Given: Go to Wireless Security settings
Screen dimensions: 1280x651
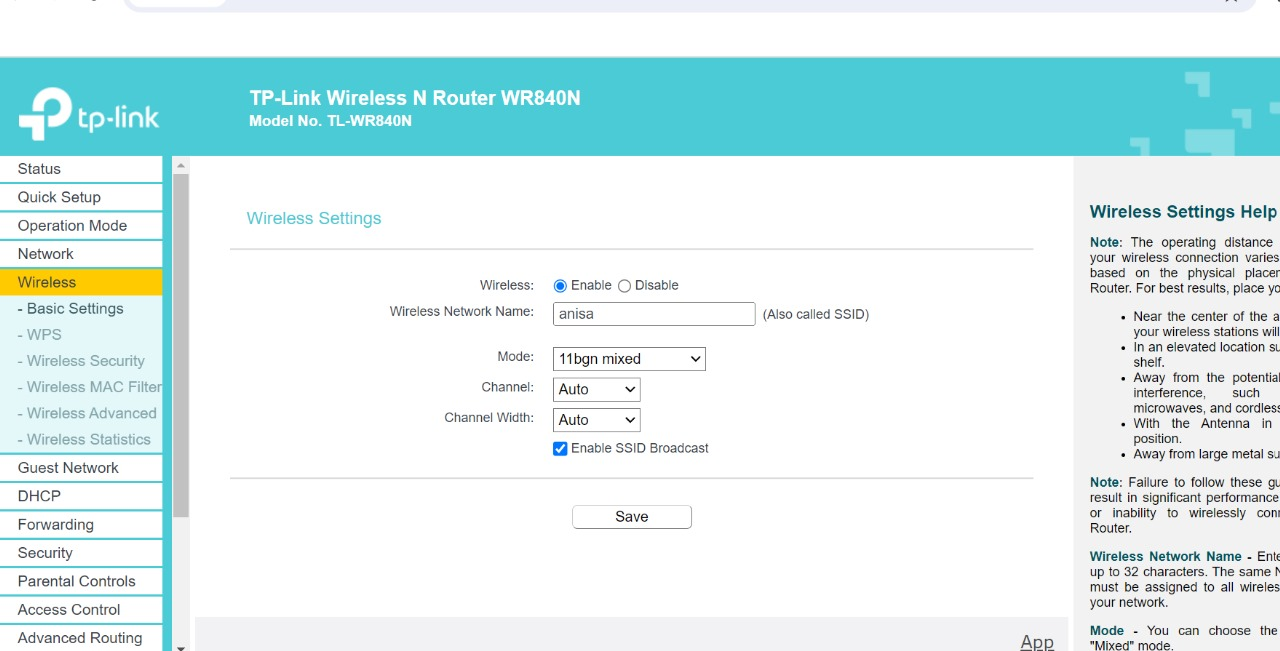Looking at the screenshot, I should 81,361.
